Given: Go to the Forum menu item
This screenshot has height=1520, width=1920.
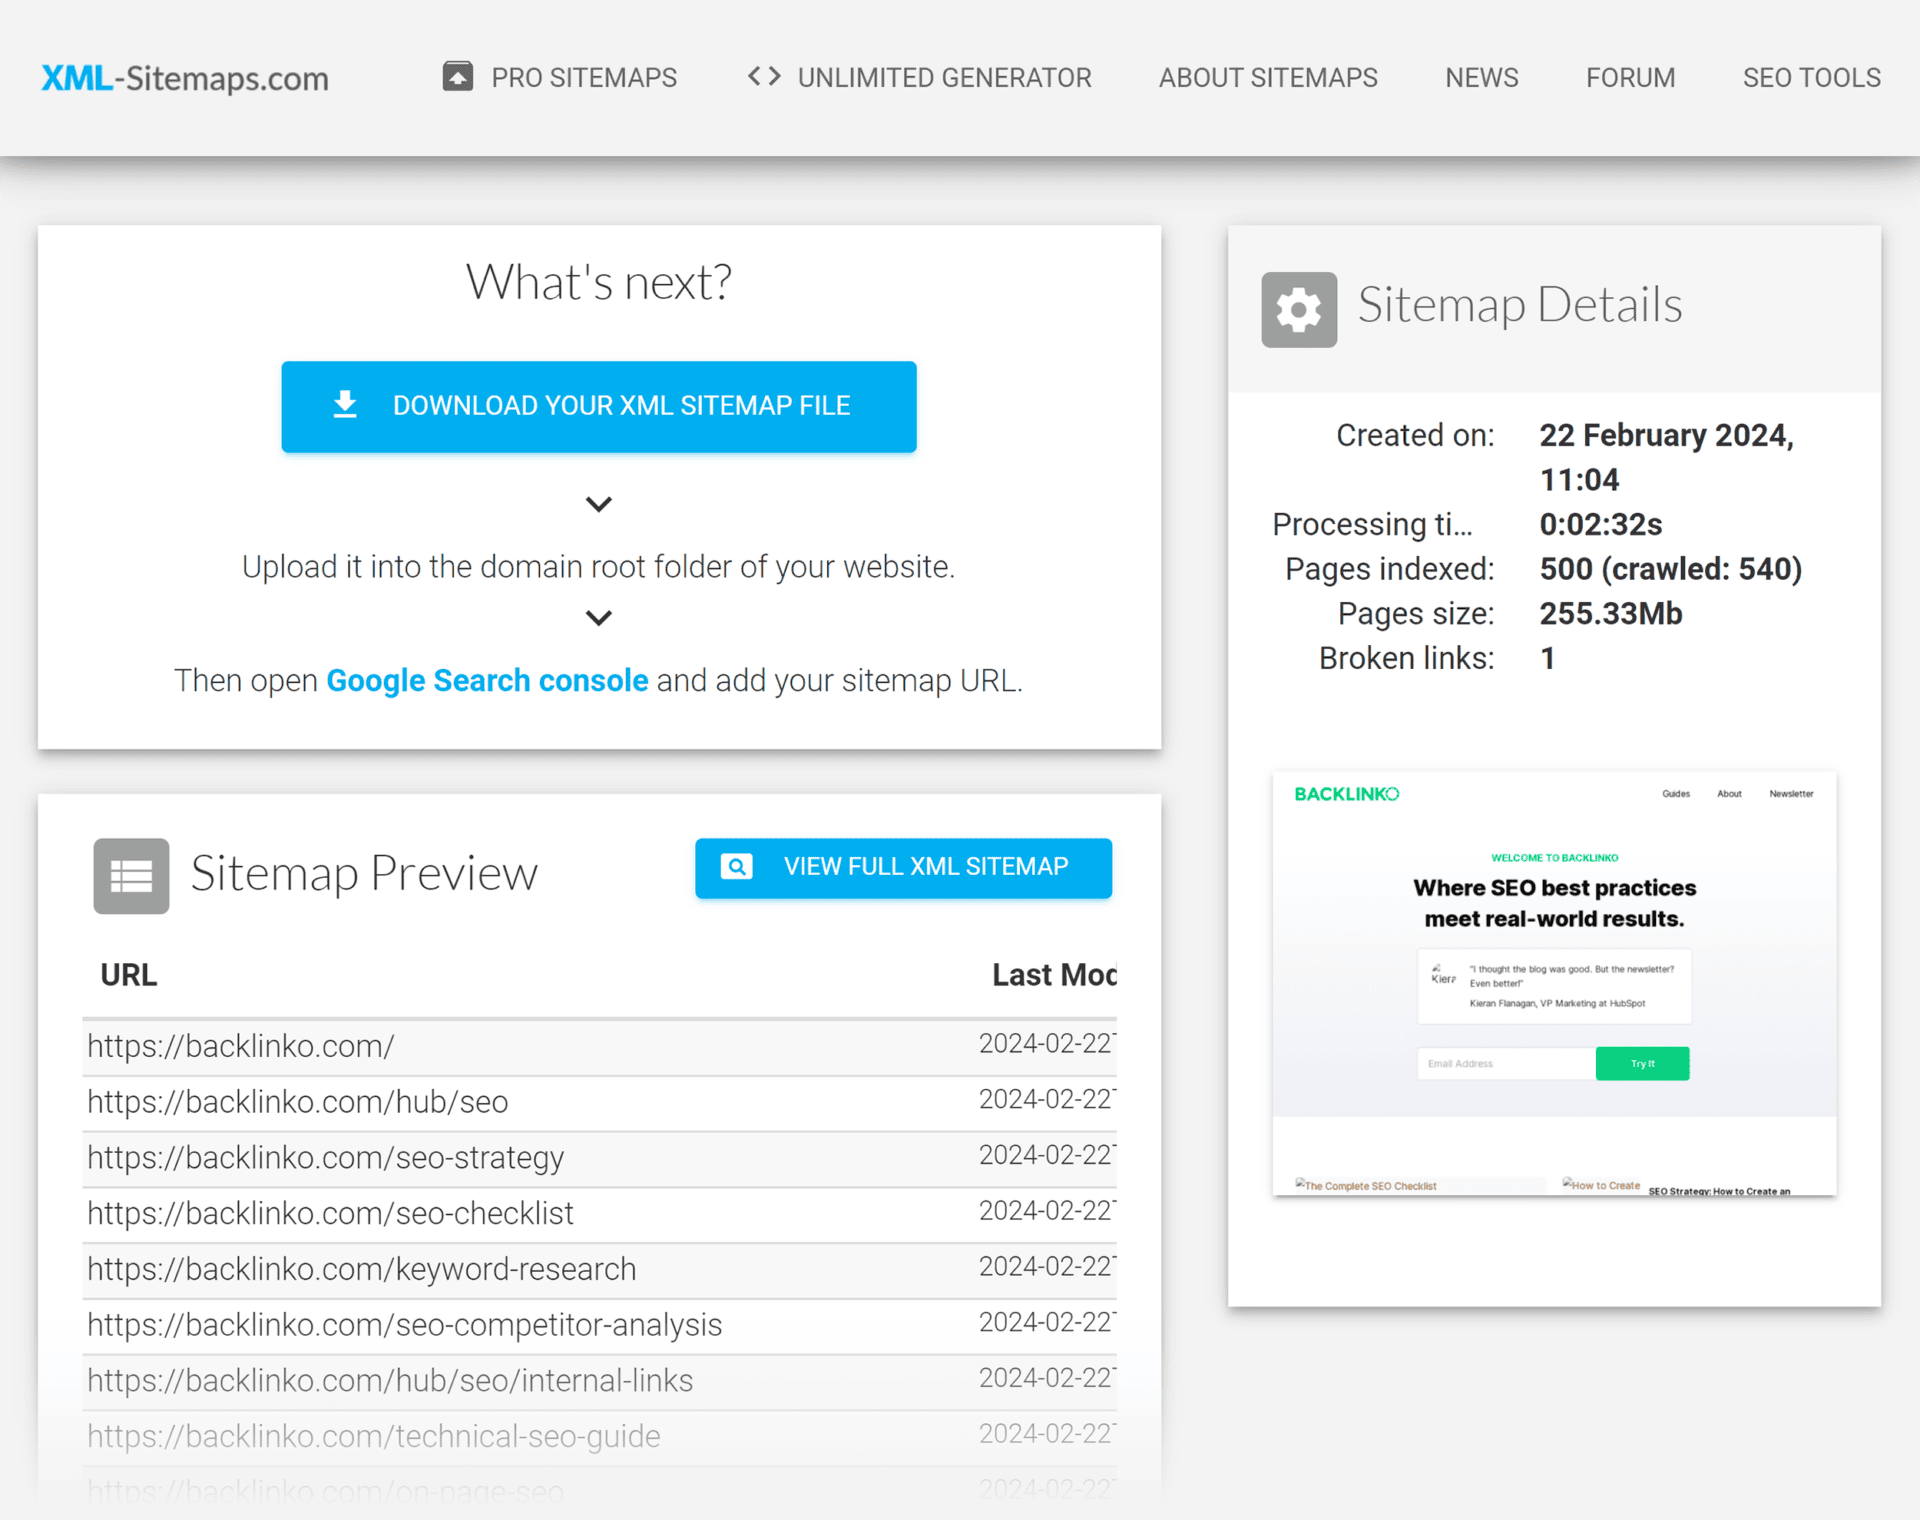Looking at the screenshot, I should pos(1630,77).
